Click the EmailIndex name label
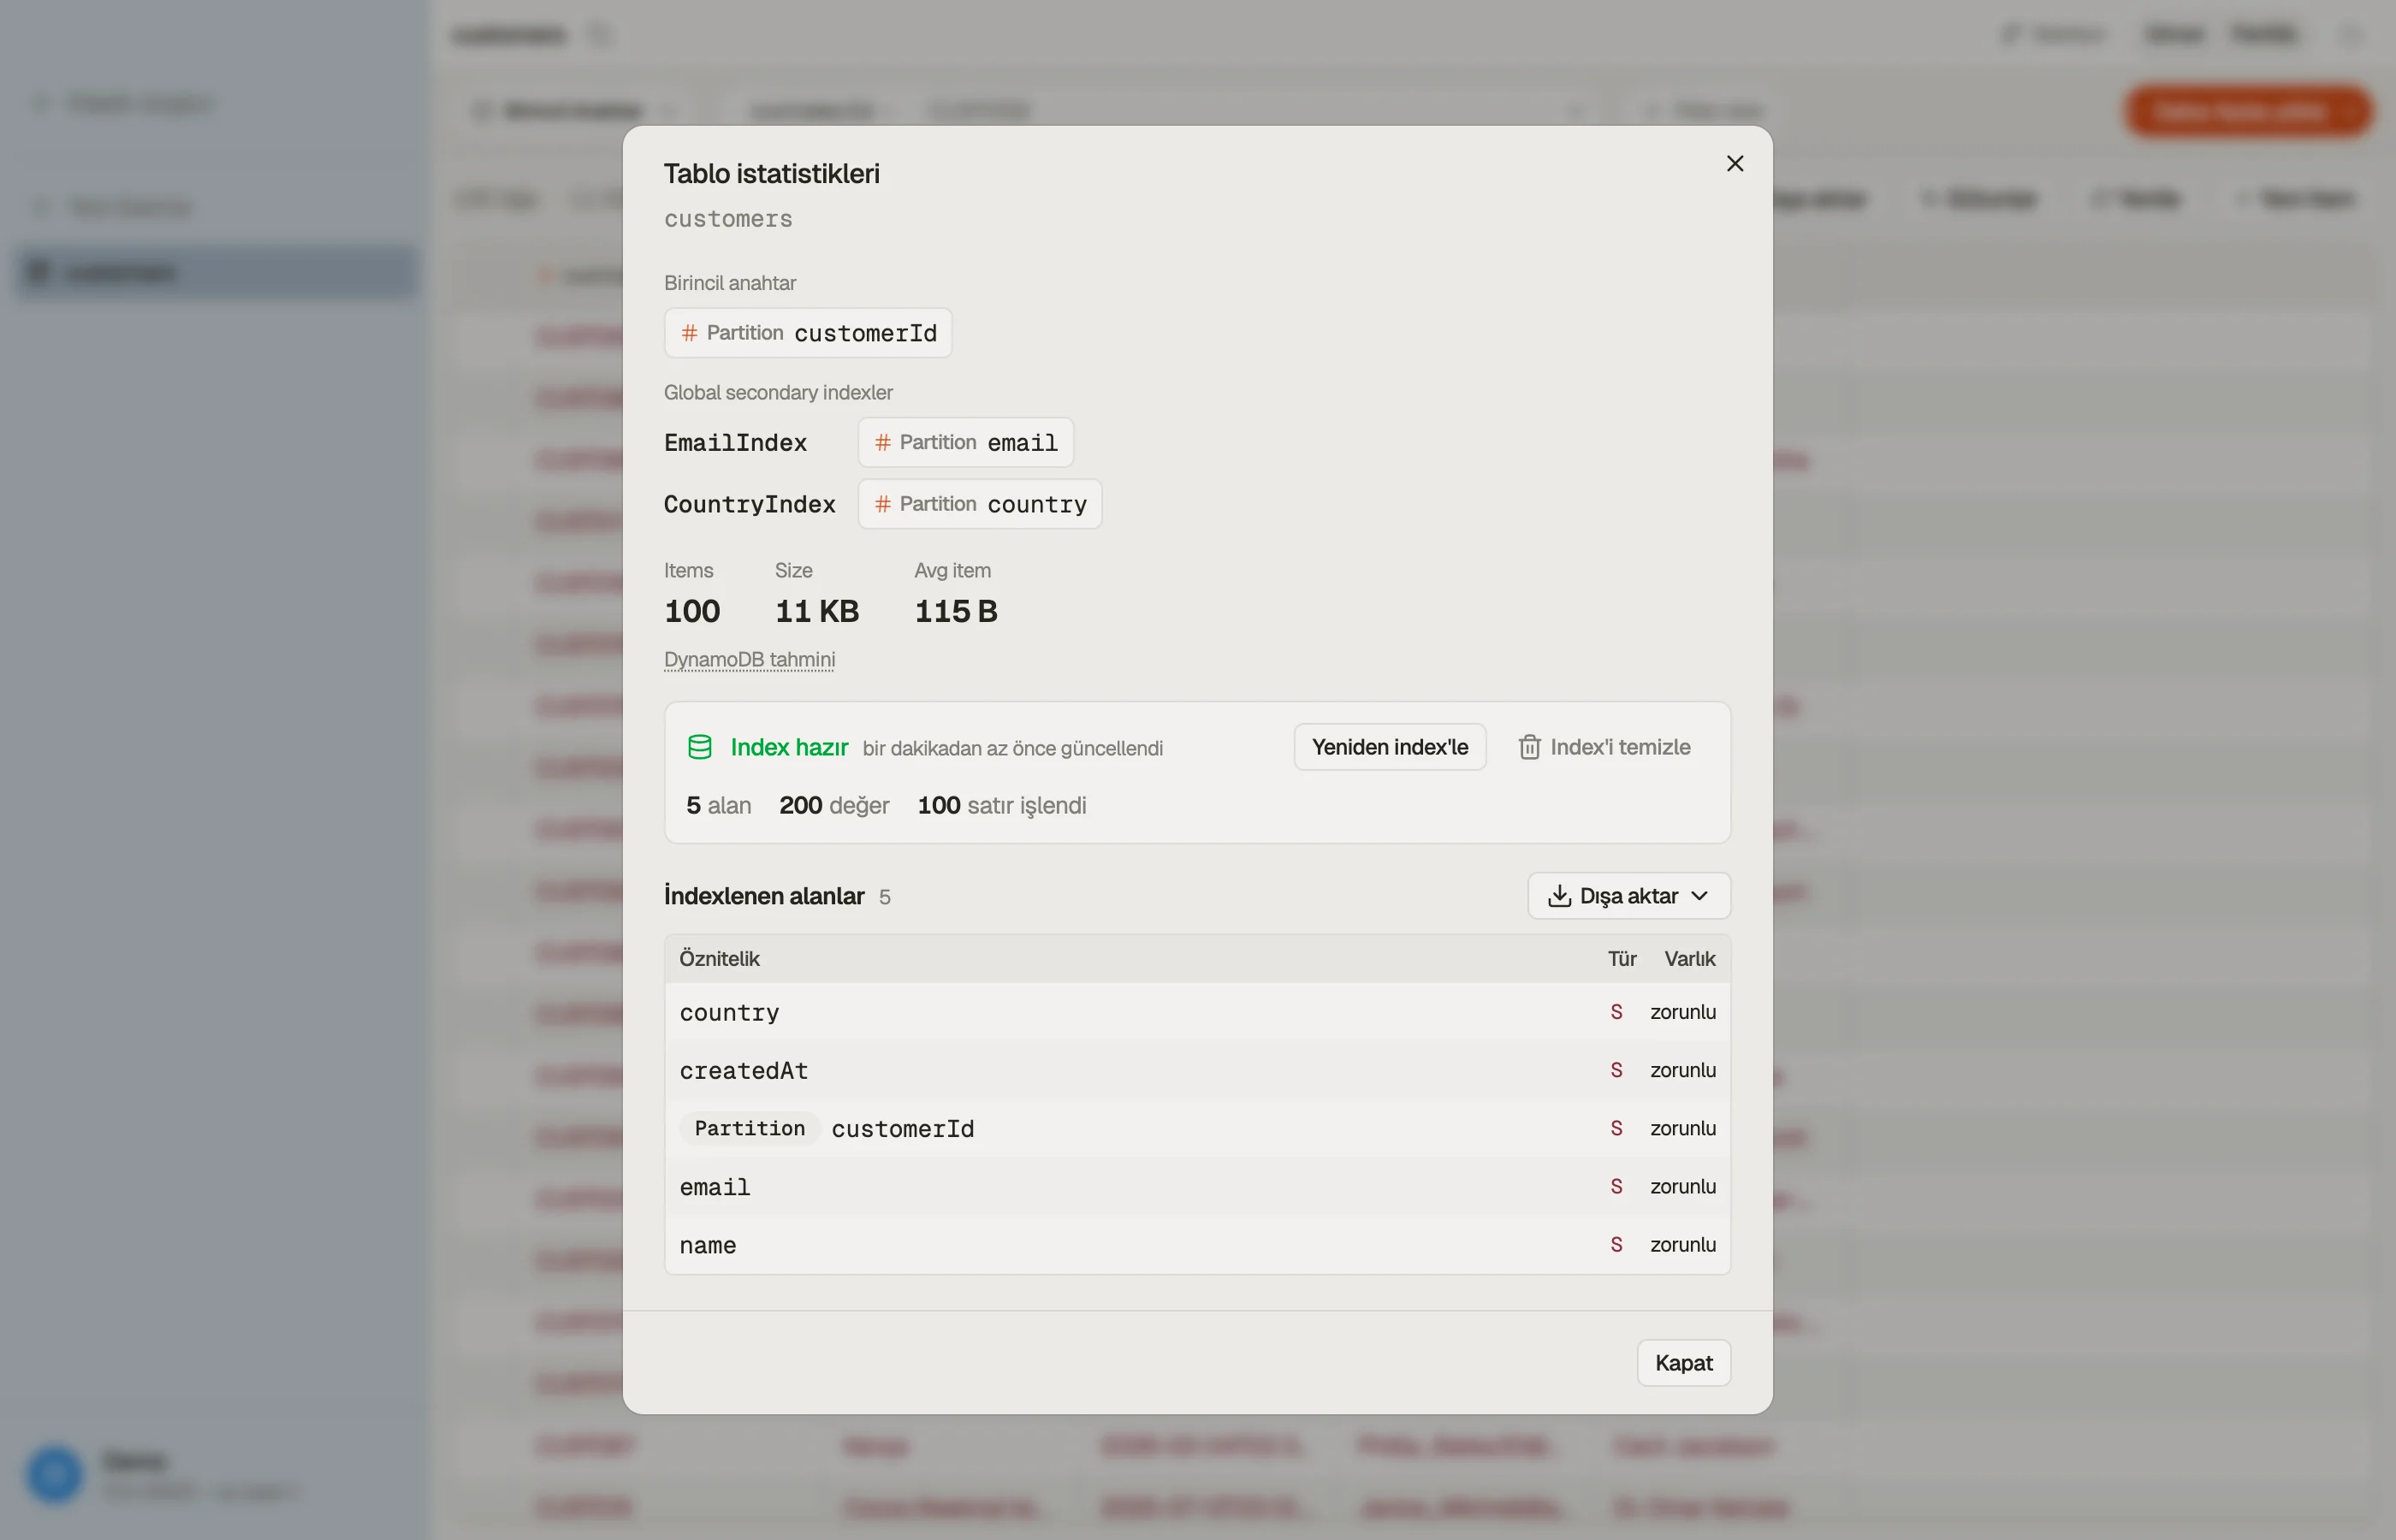This screenshot has height=1540, width=2396. click(735, 443)
